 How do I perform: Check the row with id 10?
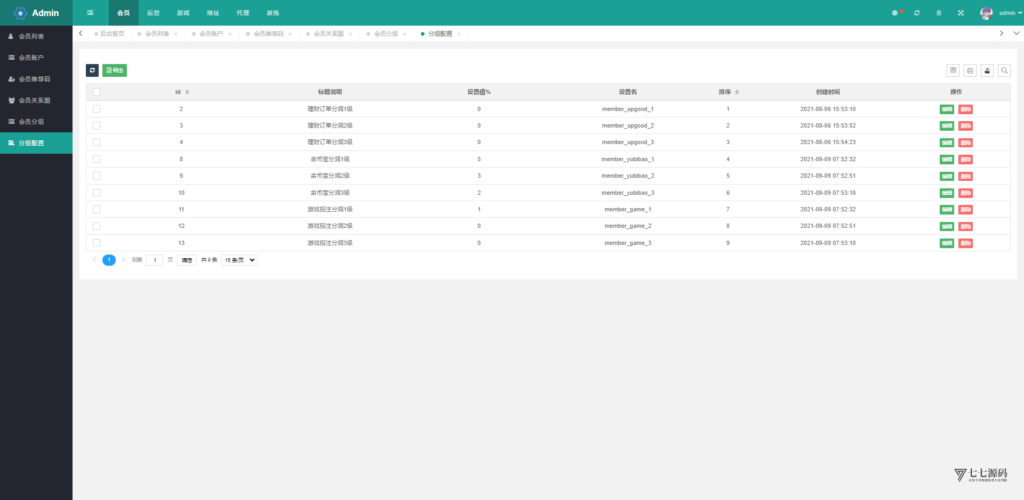[97, 193]
